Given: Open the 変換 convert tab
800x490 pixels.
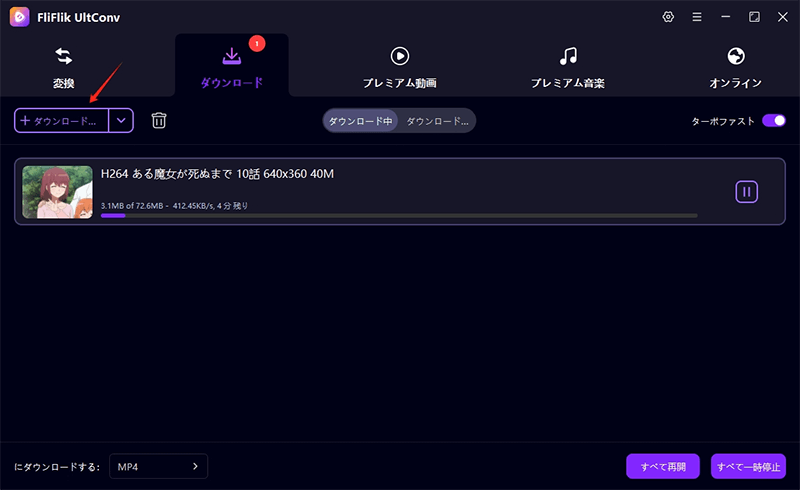Looking at the screenshot, I should [63, 66].
